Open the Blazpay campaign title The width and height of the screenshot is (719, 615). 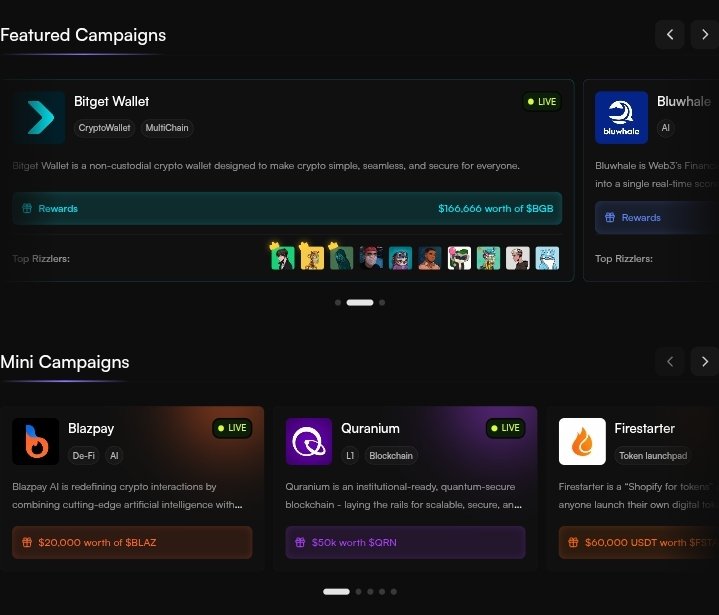pos(91,428)
